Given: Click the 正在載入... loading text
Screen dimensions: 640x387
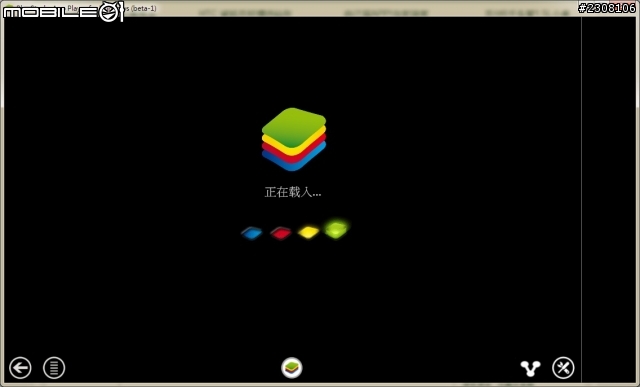Looking at the screenshot, I should point(293,192).
